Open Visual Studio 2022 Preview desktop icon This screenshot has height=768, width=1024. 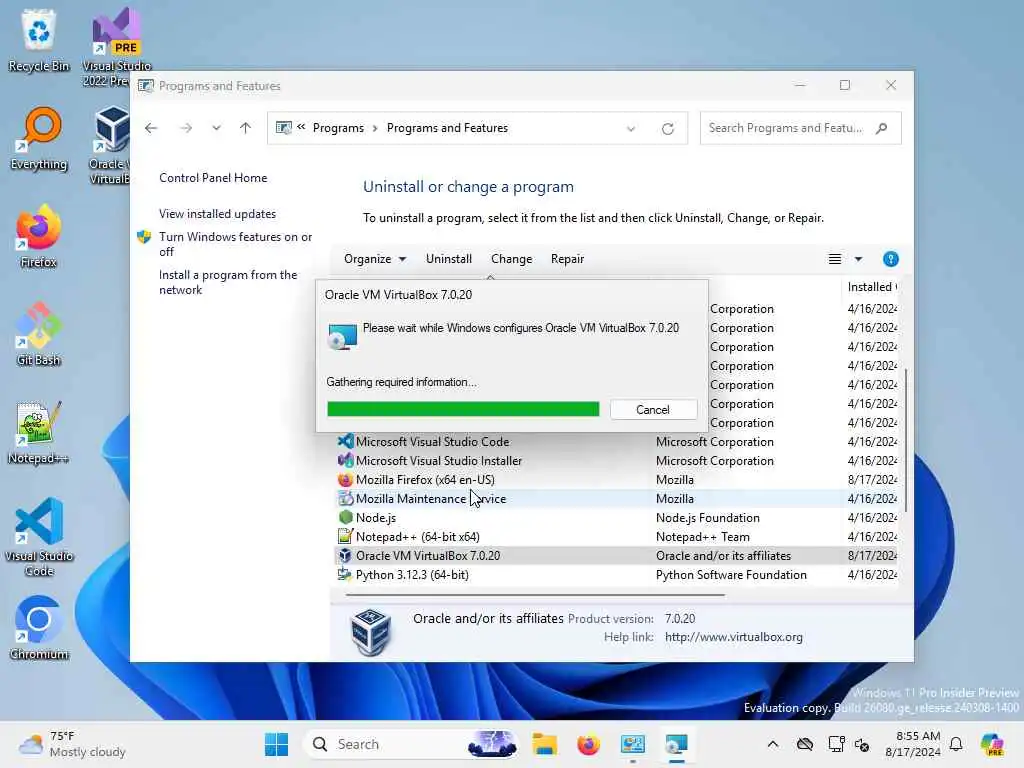116,46
